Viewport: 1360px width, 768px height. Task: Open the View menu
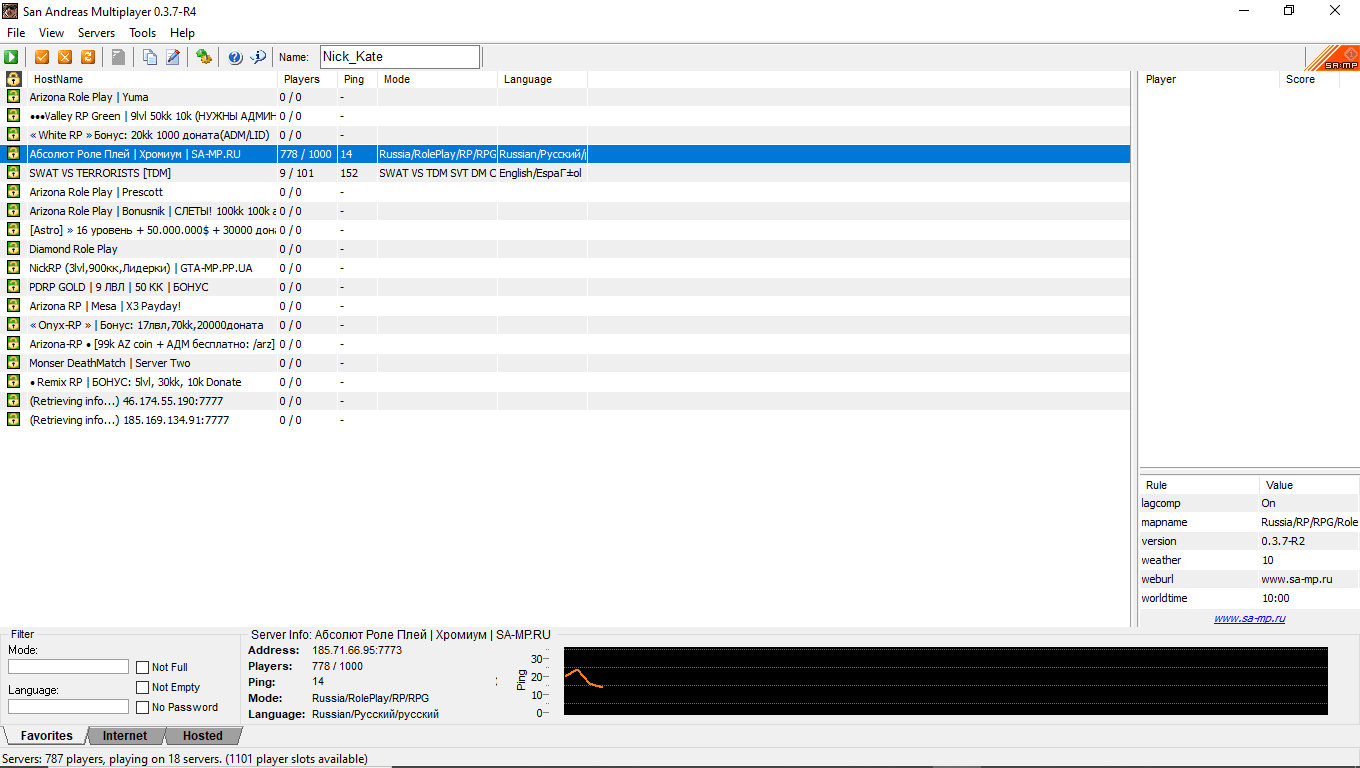pyautogui.click(x=51, y=33)
